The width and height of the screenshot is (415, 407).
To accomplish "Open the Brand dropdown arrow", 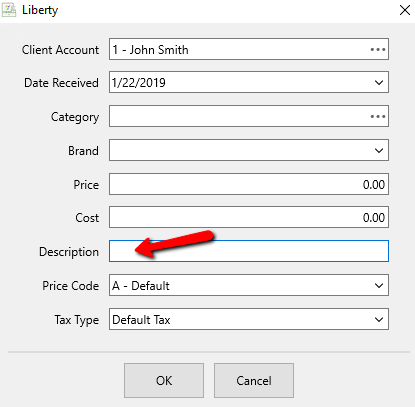I will pos(379,150).
